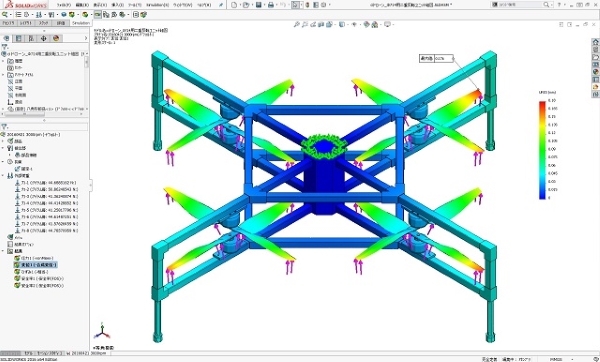Image resolution: width=600 pixels, height=362 pixels.
Task: Click the ConfigurationManager tab icon
Action: point(31,38)
